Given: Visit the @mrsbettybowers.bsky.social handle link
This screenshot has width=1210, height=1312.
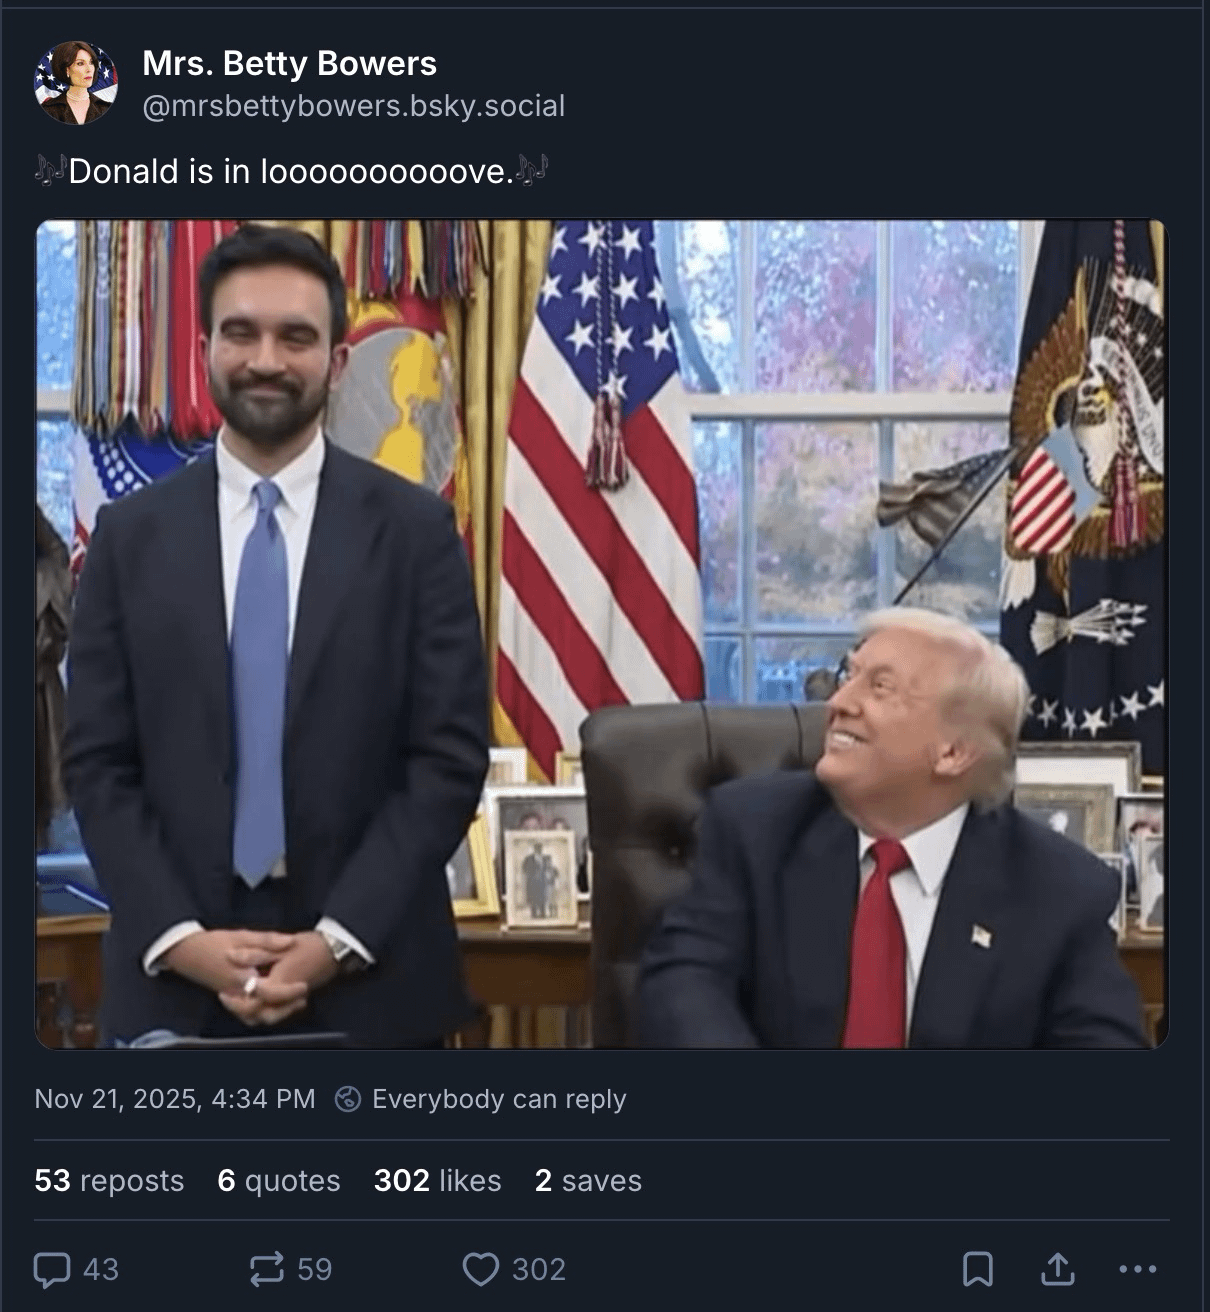Looking at the screenshot, I should coord(353,106).
